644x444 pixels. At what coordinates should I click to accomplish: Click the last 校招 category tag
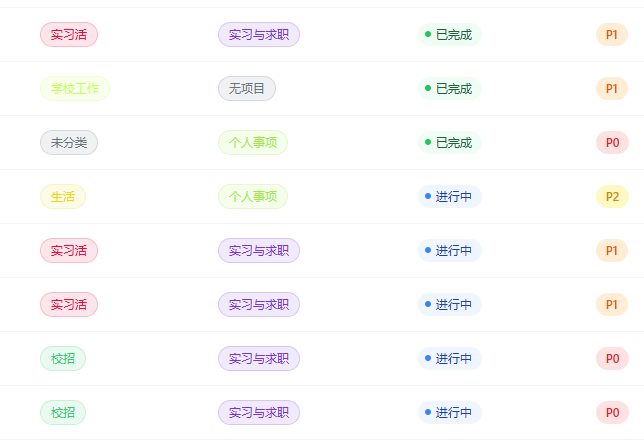pyautogui.click(x=63, y=412)
